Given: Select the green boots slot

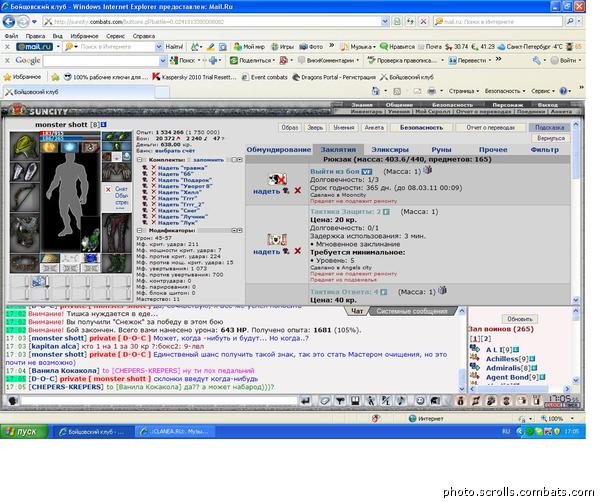Looking at the screenshot, I should [117, 263].
